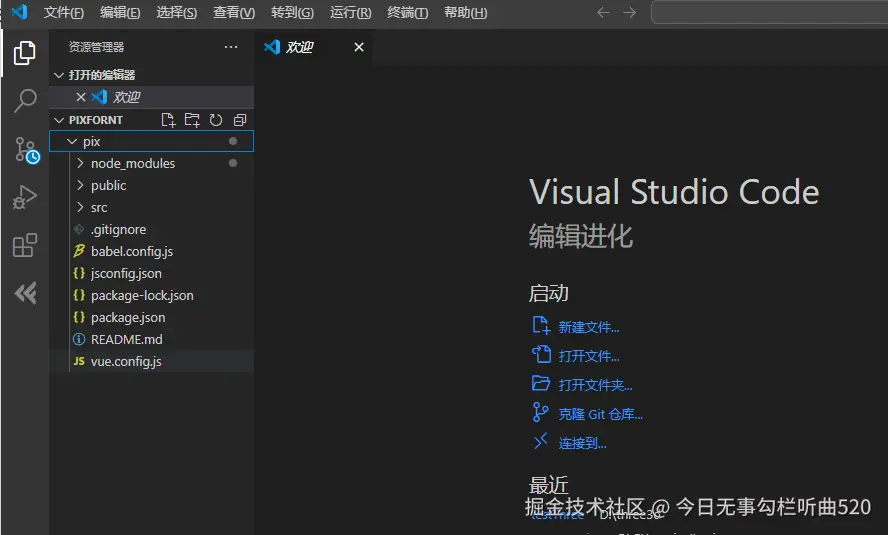
Task: Click the command center search box
Action: [770, 12]
